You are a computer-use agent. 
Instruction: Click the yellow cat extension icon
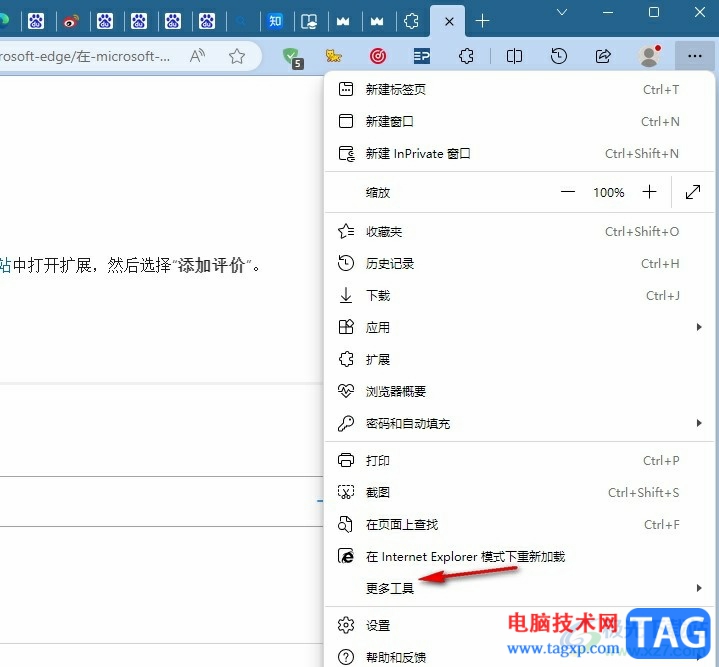point(333,56)
